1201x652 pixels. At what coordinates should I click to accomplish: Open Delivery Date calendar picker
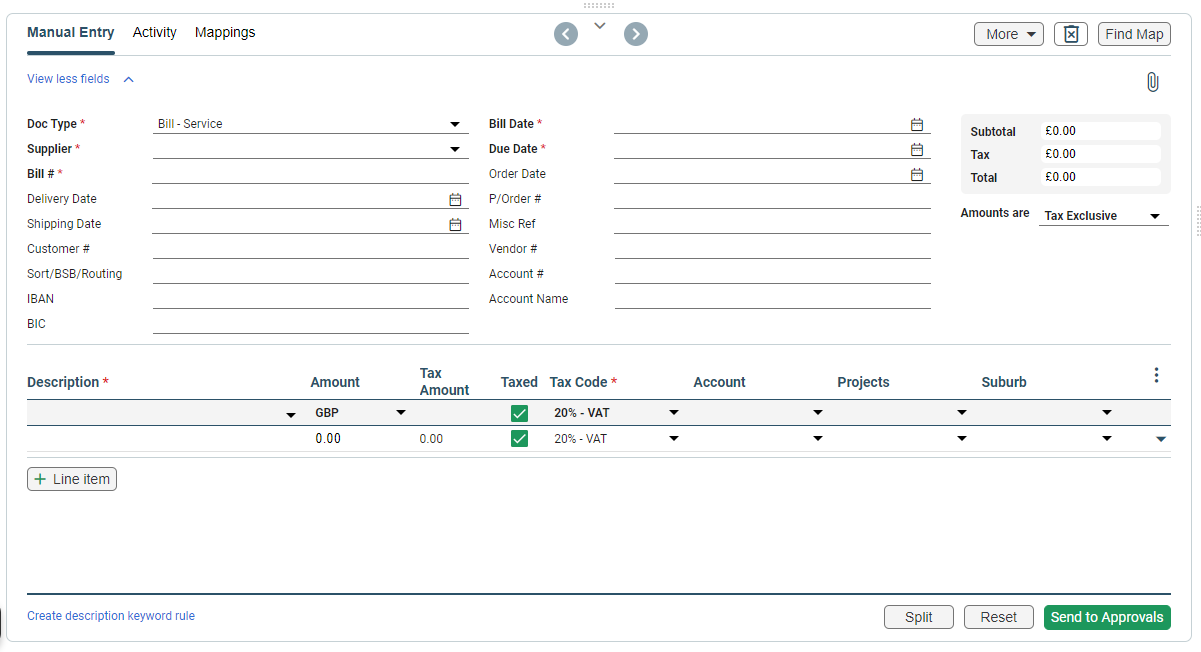455,199
